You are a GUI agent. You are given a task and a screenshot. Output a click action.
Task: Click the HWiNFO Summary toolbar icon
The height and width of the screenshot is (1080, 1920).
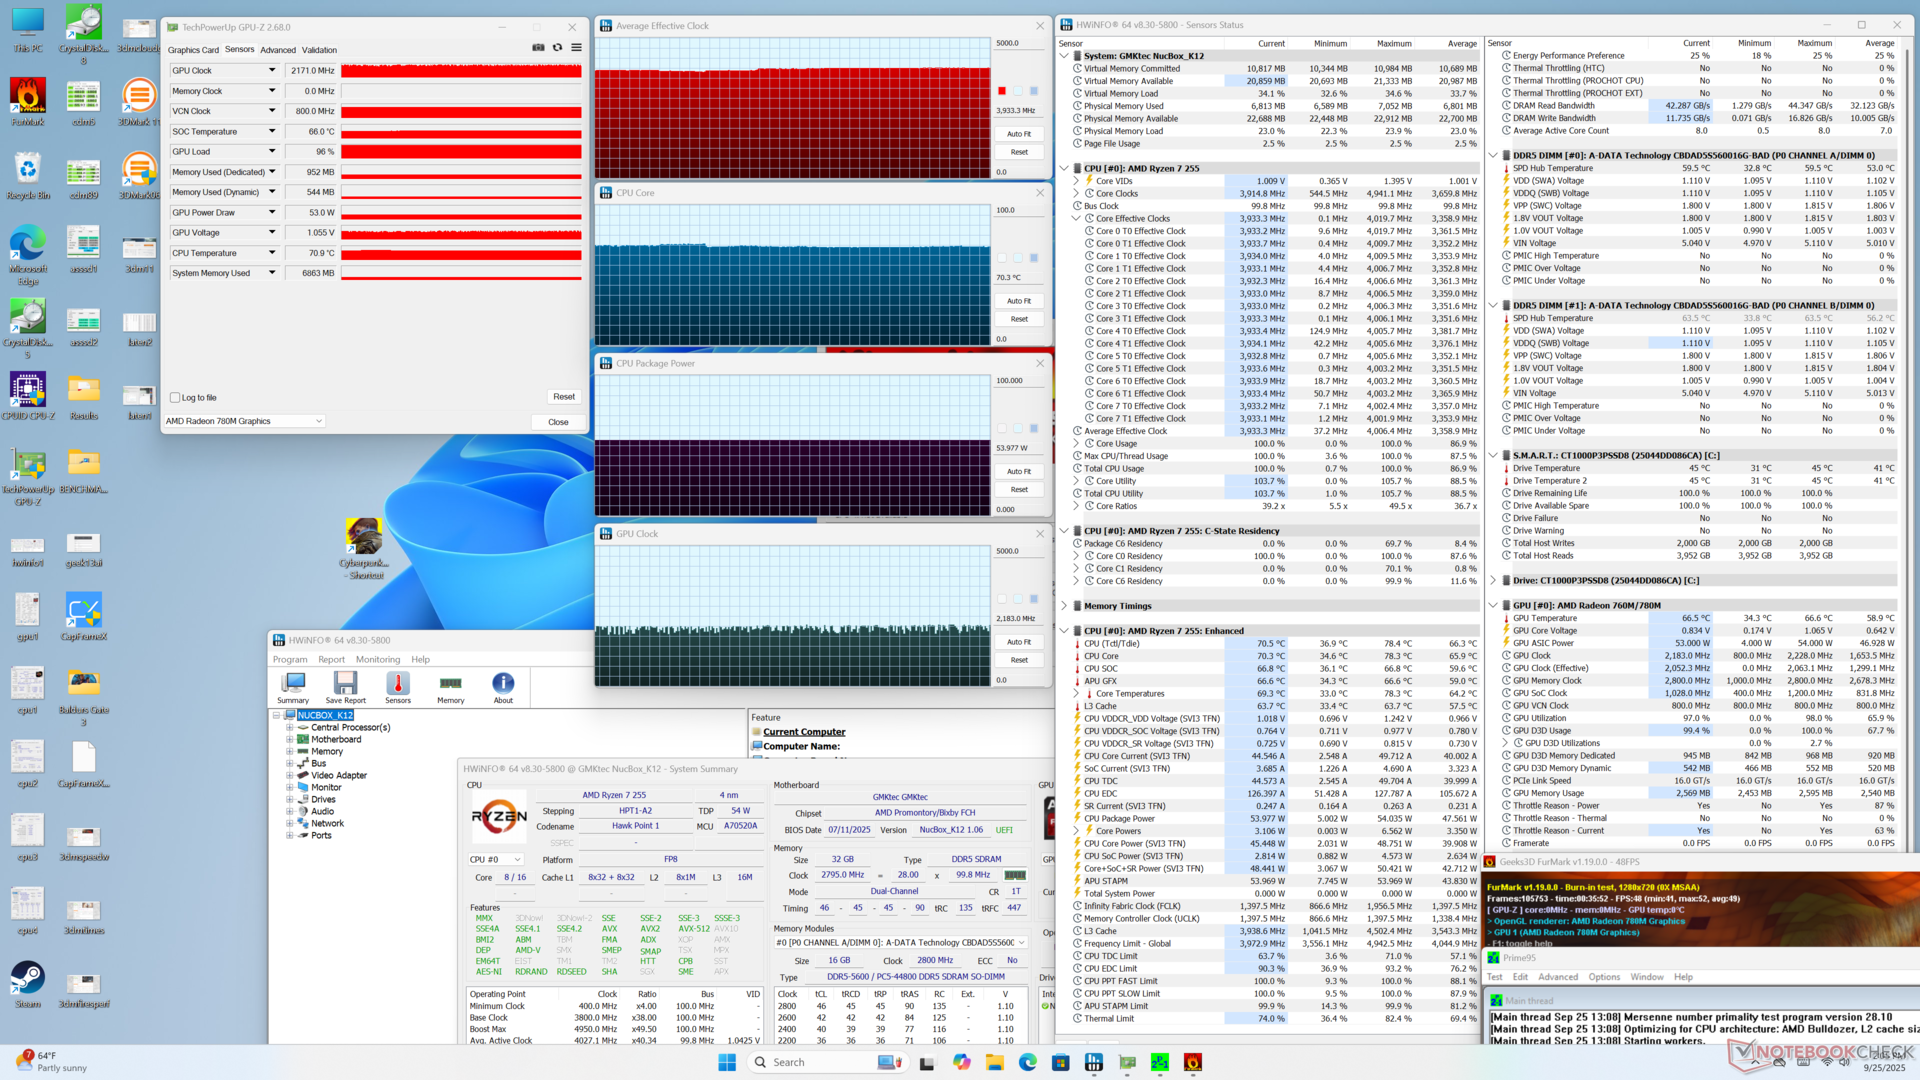(293, 685)
